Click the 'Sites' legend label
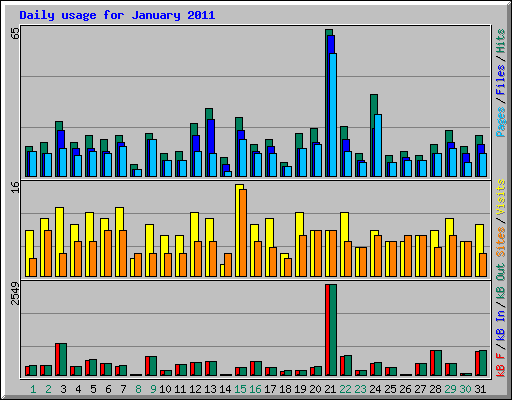The width and height of the screenshot is (512, 400). [501, 242]
